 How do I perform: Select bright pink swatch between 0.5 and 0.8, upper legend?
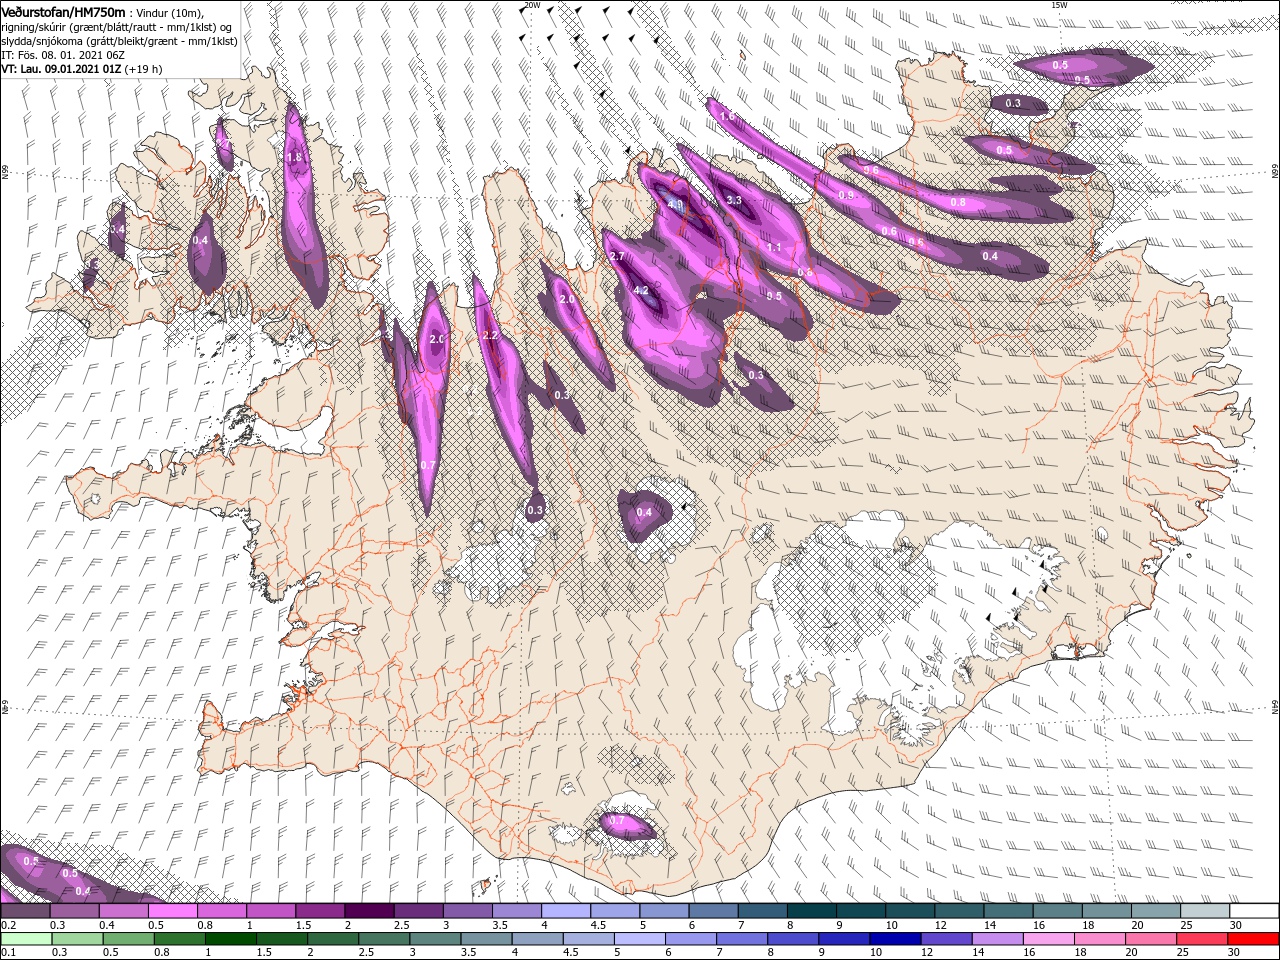[171, 911]
